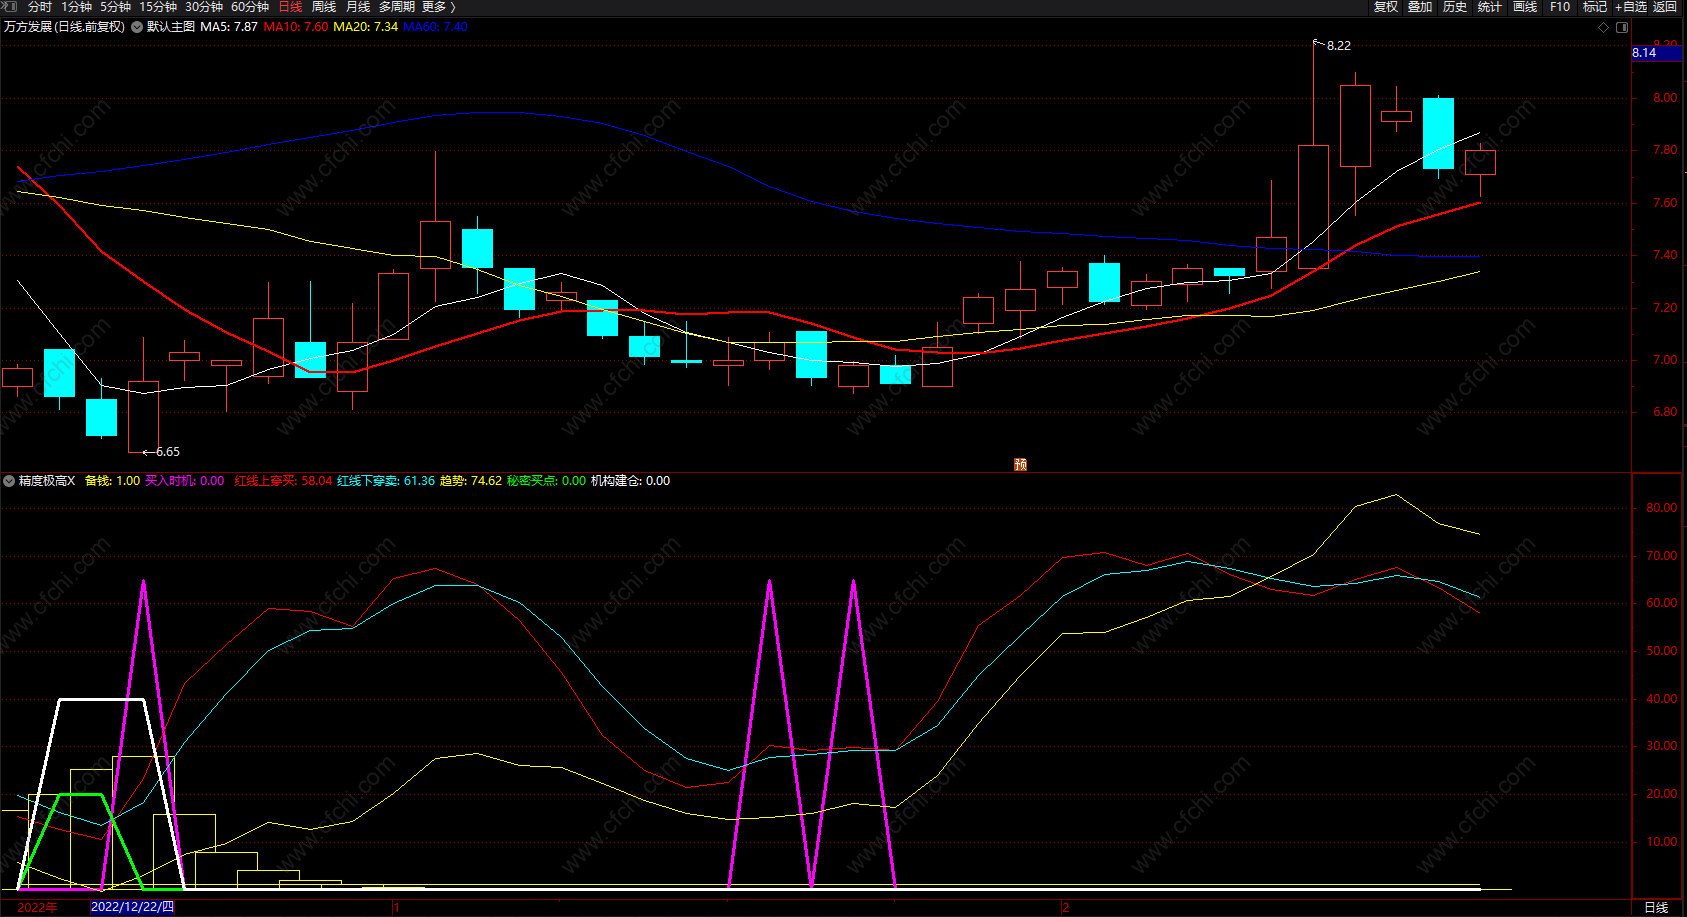This screenshot has width=1687, height=917.
Task: Click the highlighted date 2022/12/22/四
Action: 132,907
